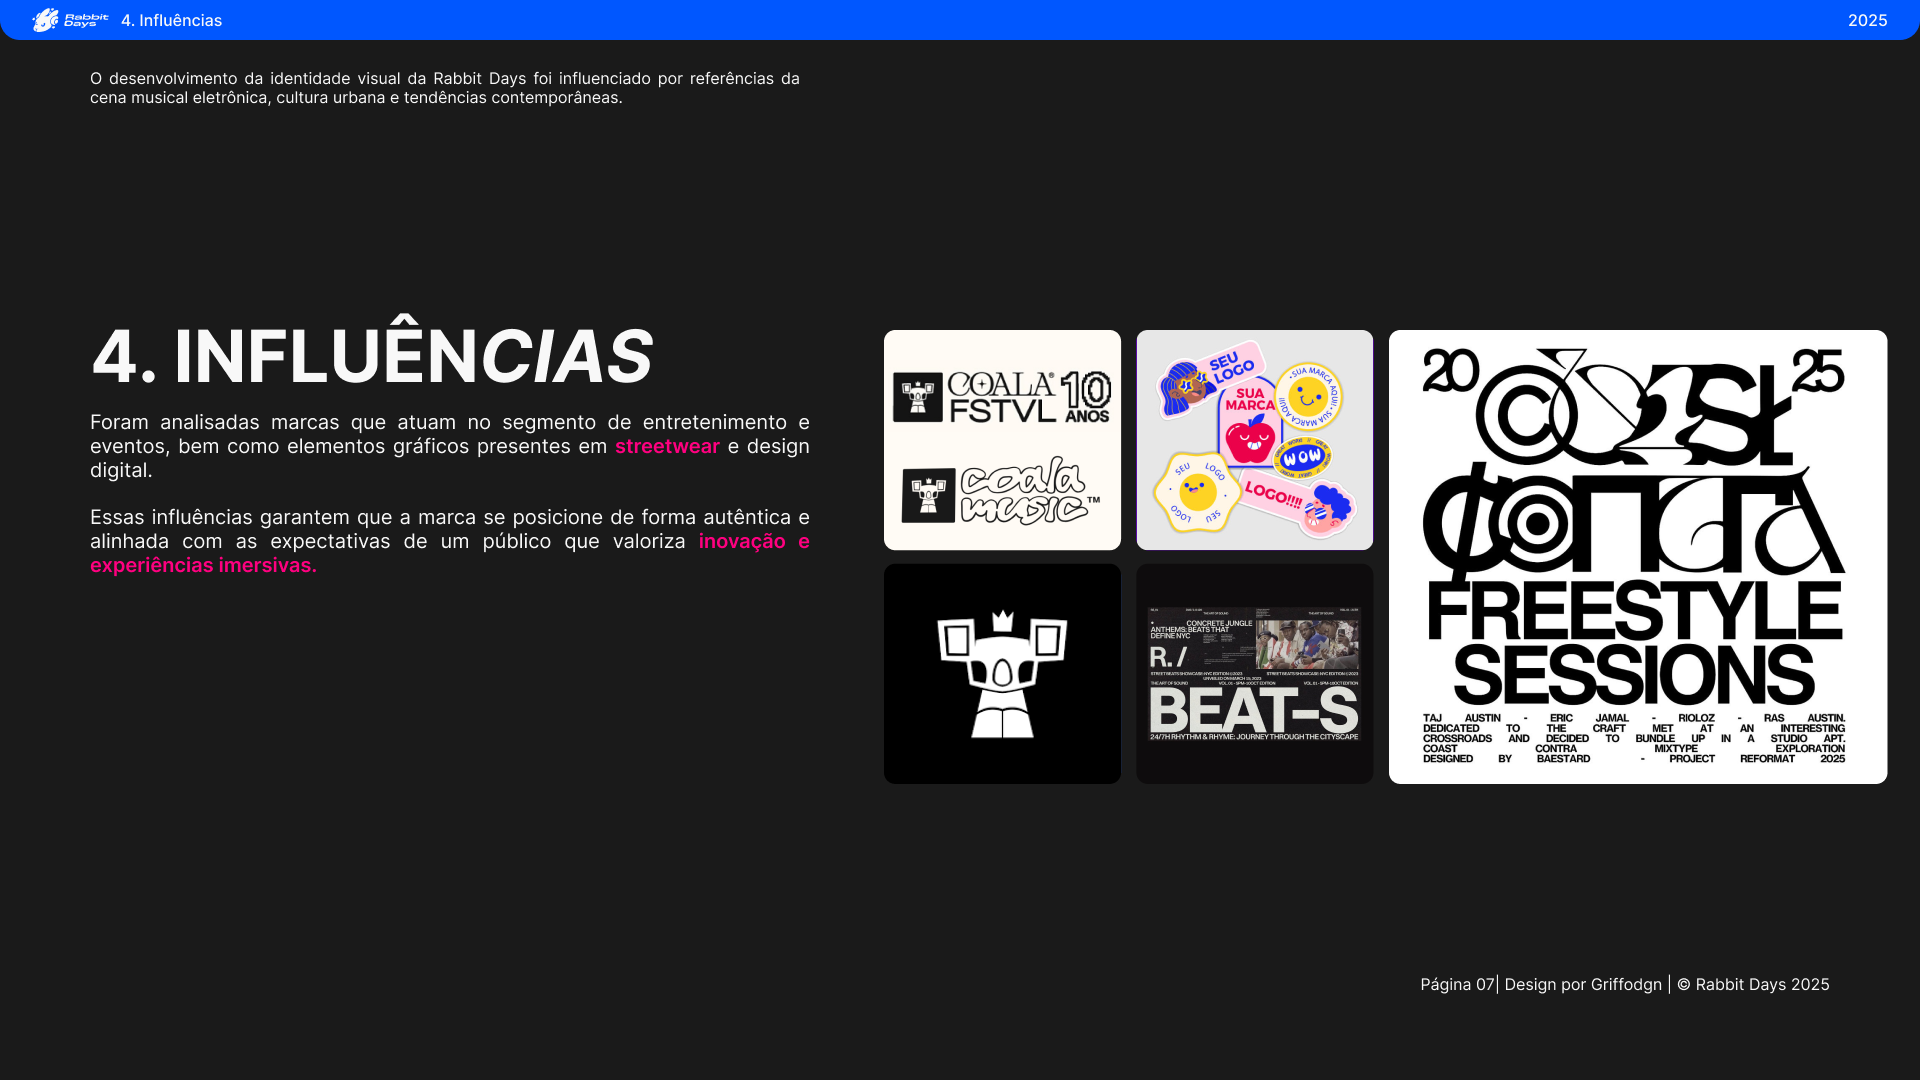The height and width of the screenshot is (1080, 1920).
Task: Open the Coala FSTVL 10 anos thumbnail
Action: click(1002, 440)
